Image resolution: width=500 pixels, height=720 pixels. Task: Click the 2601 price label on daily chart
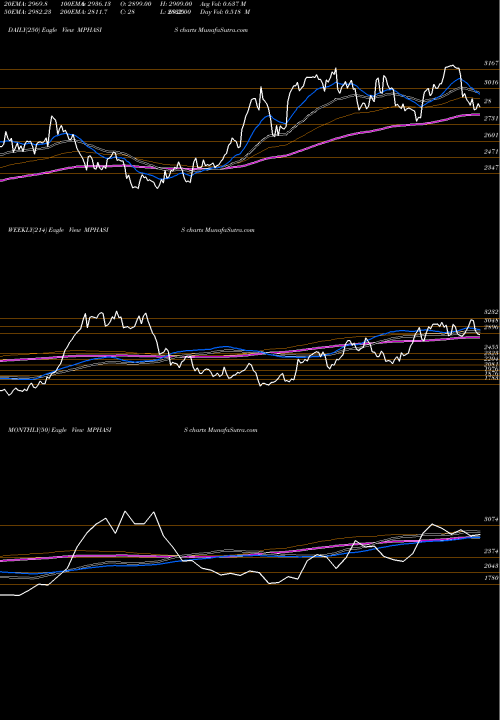pyautogui.click(x=491, y=135)
